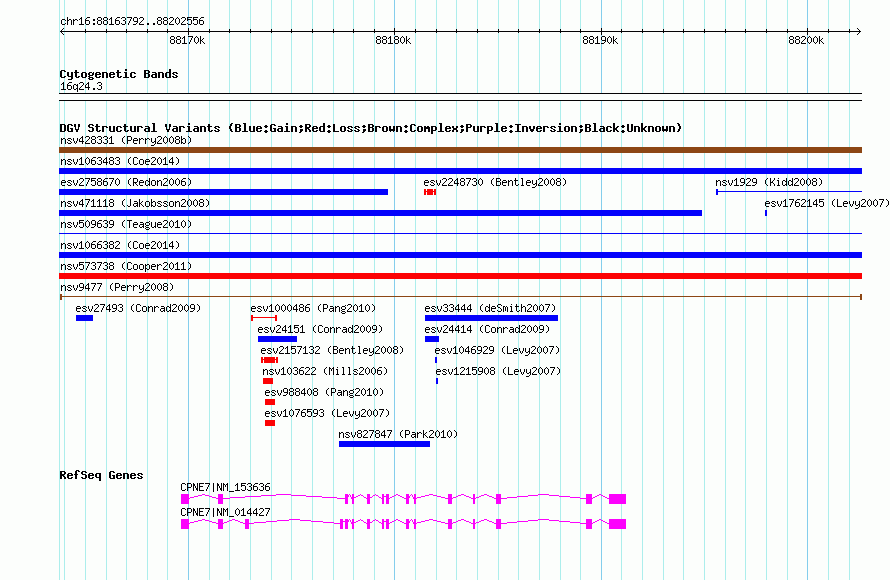Select the blue nsv471118 gain bar

[380, 213]
